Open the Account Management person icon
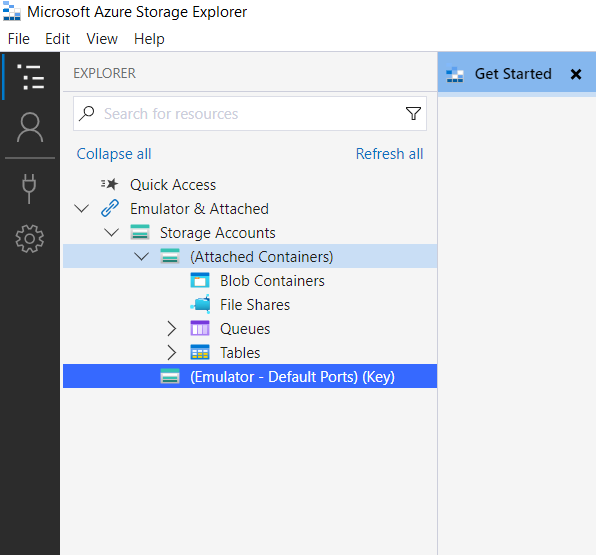Viewport: 596px width, 555px height. 30,127
